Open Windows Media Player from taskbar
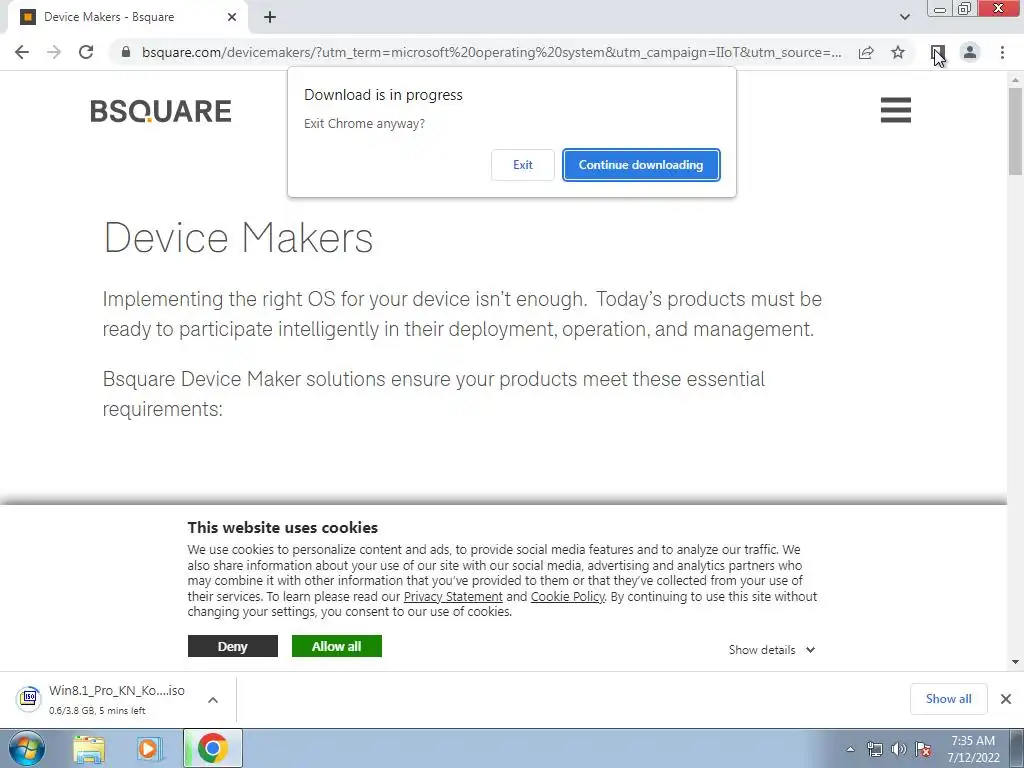This screenshot has height=768, width=1024. click(x=149, y=748)
